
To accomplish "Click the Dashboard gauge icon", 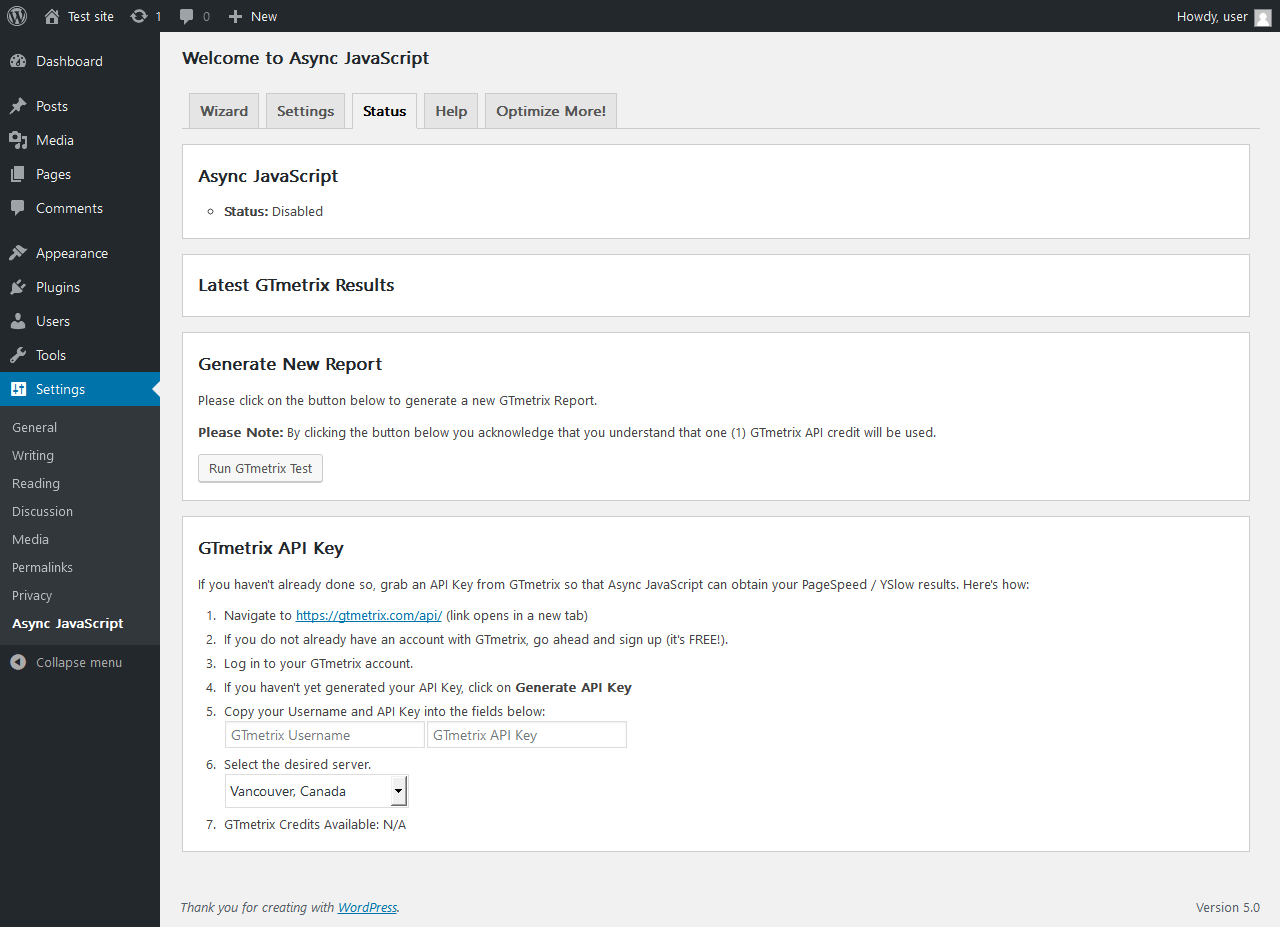I will point(18,61).
